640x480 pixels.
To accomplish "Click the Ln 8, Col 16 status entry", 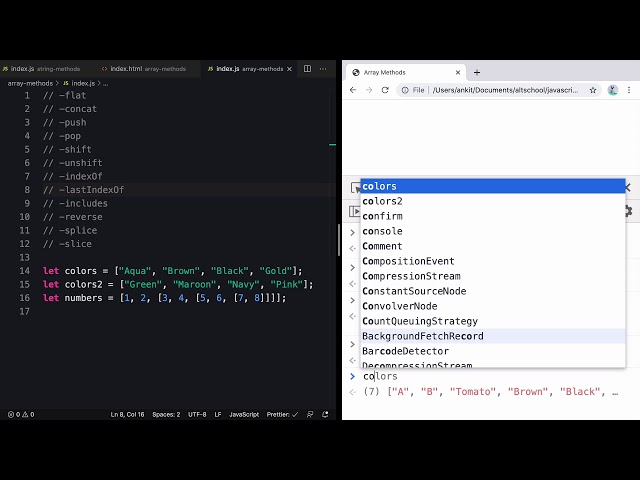I will [127, 414].
